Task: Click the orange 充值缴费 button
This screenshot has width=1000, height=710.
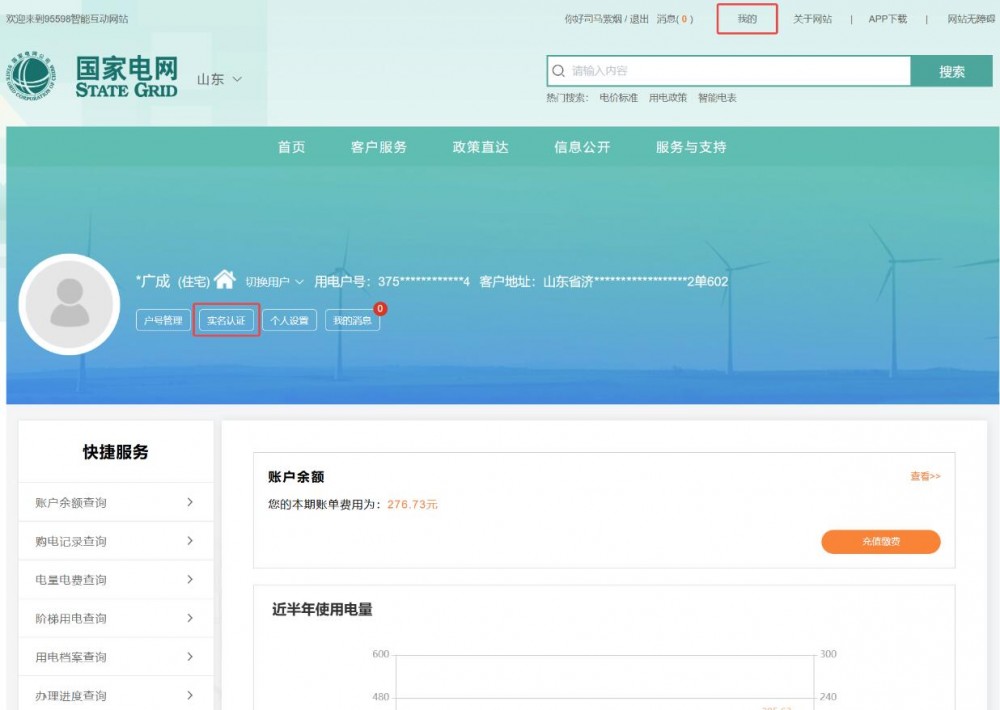Action: tap(880, 541)
